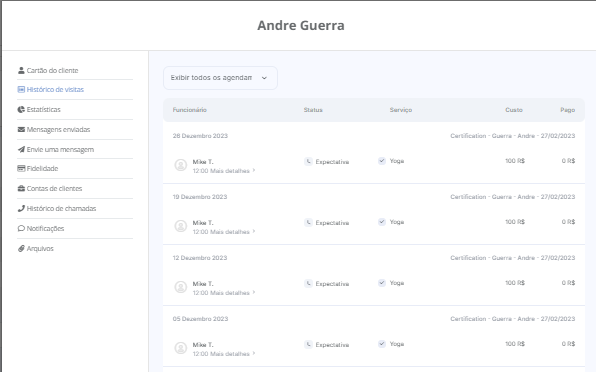Select the paper plane Envie uma mensagem icon
The image size is (596, 372).
point(21,149)
